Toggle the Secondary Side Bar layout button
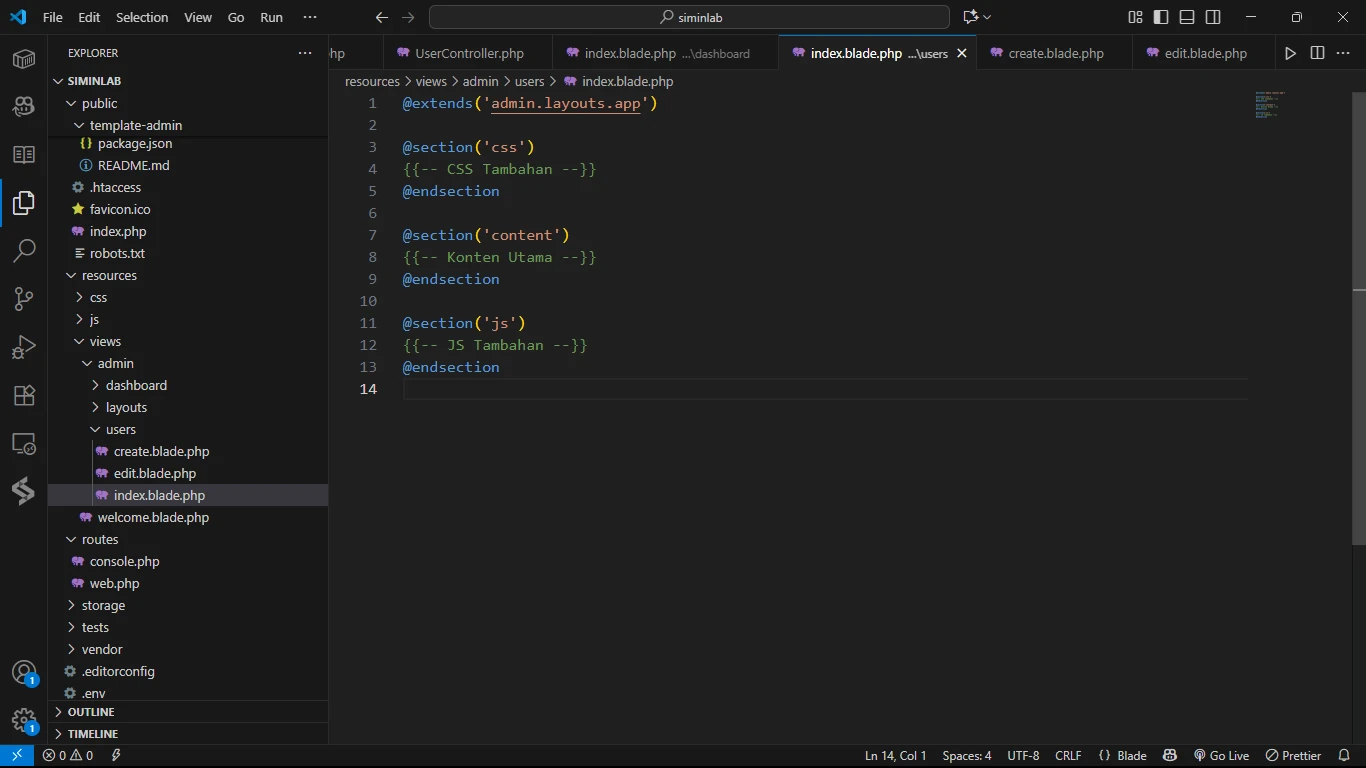This screenshot has height=768, width=1366. click(1213, 17)
